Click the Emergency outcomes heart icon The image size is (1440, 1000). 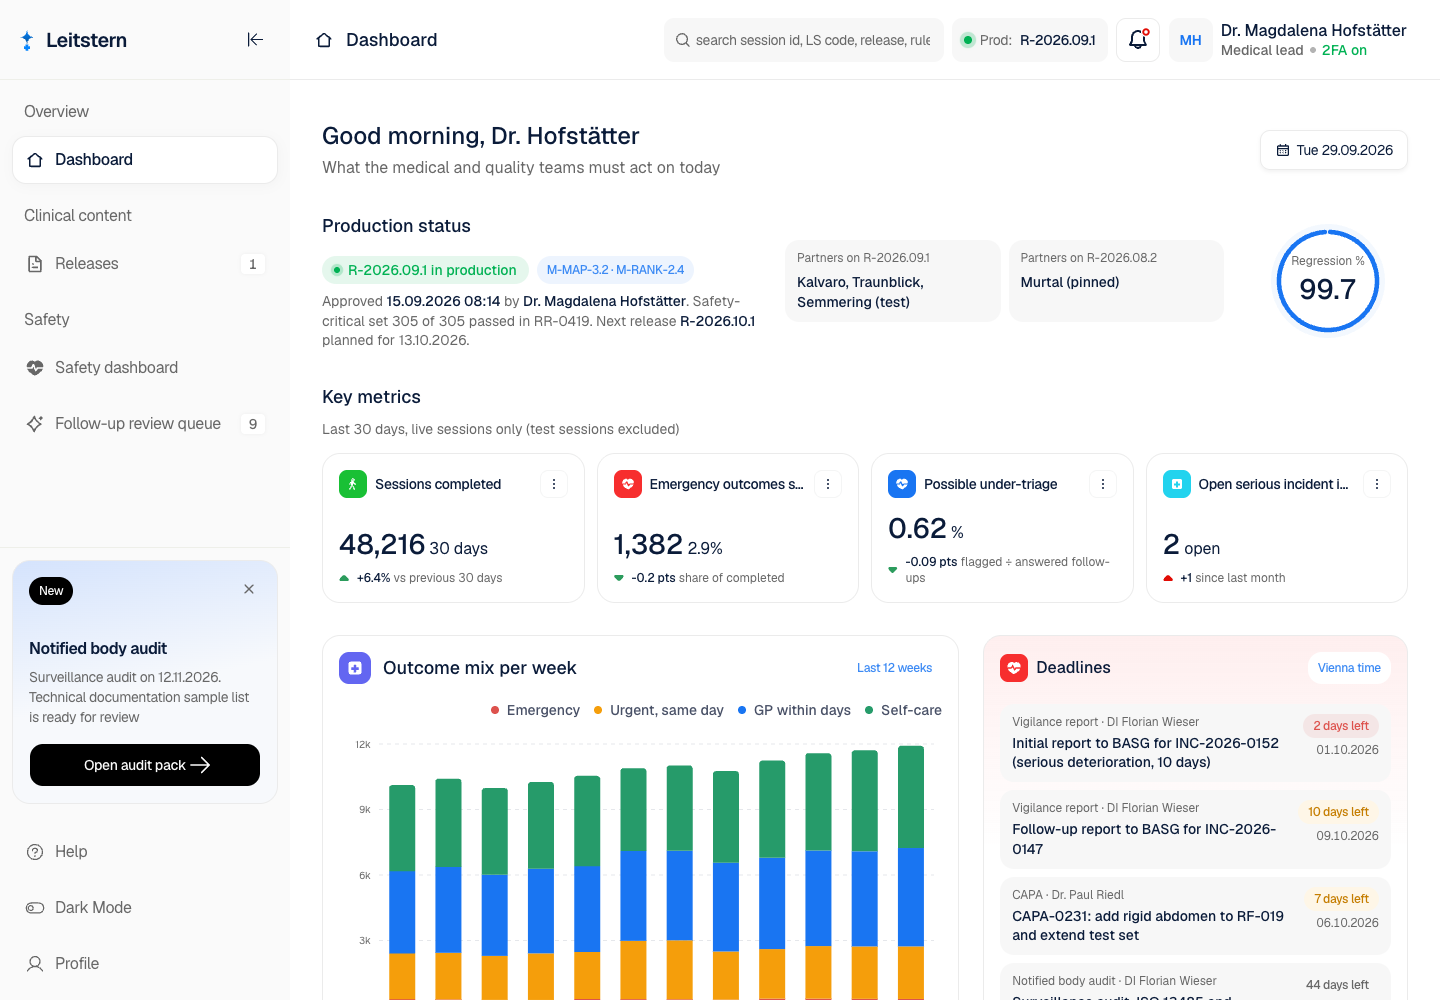[627, 484]
